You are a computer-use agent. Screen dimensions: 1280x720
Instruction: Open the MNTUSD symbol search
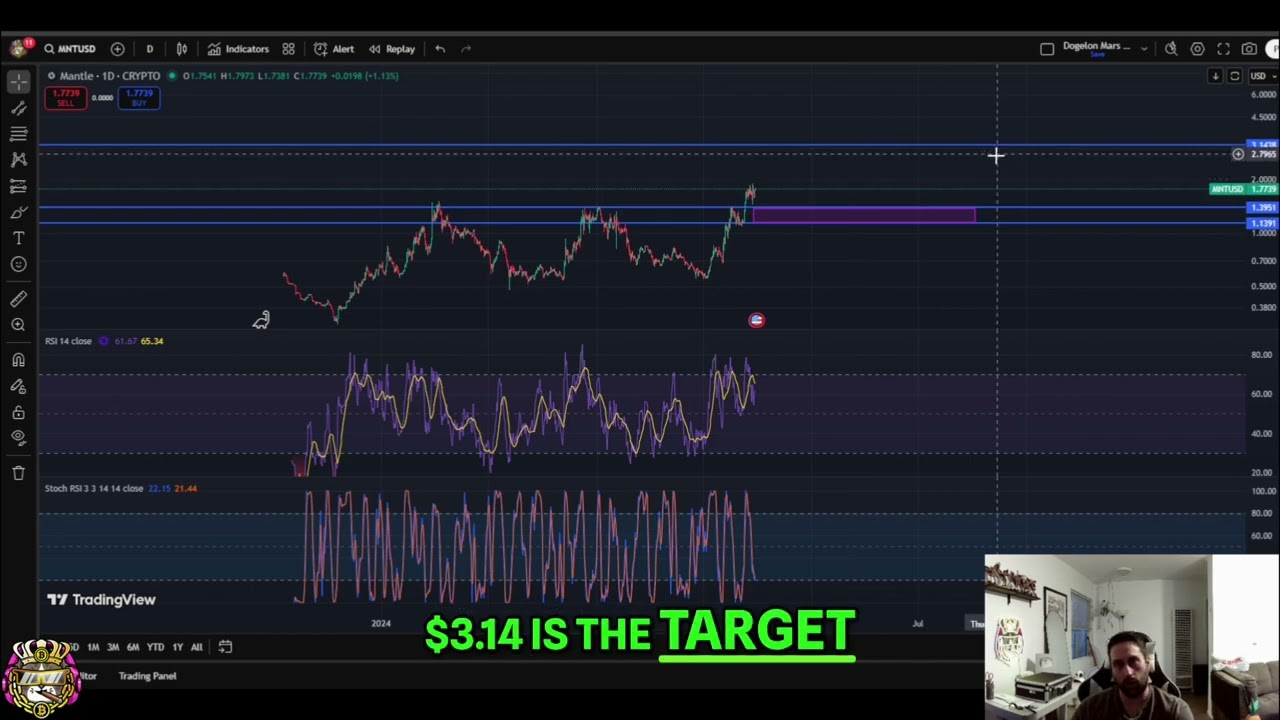click(69, 48)
